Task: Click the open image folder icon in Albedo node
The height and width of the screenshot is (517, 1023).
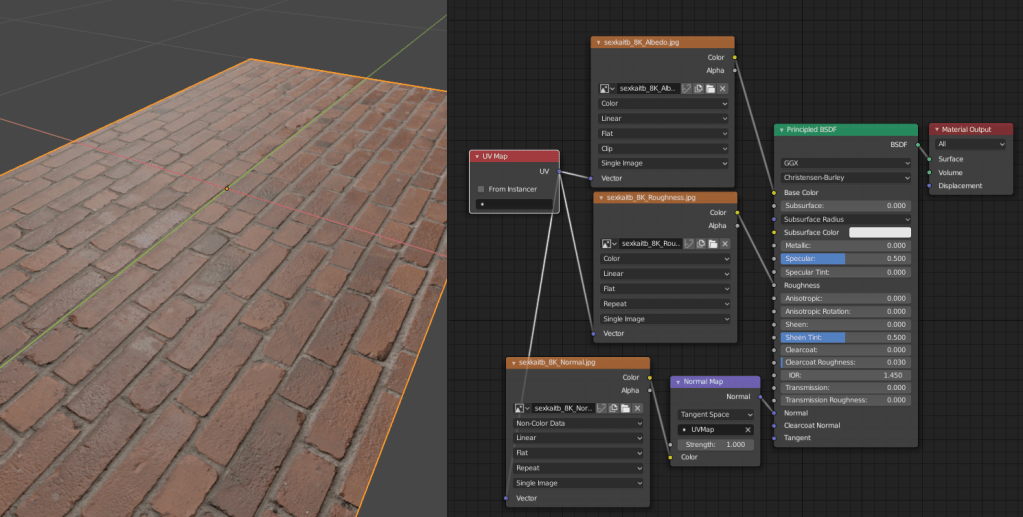Action: coord(710,88)
